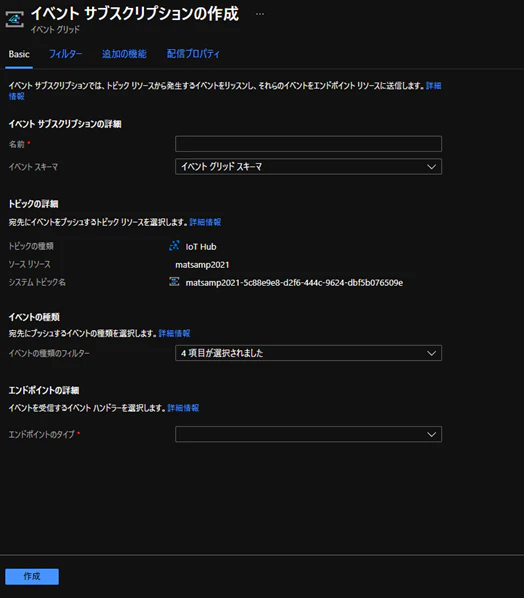Open the イベント スキーマ dropdown
Screen dimensions: 524x598
[309, 167]
